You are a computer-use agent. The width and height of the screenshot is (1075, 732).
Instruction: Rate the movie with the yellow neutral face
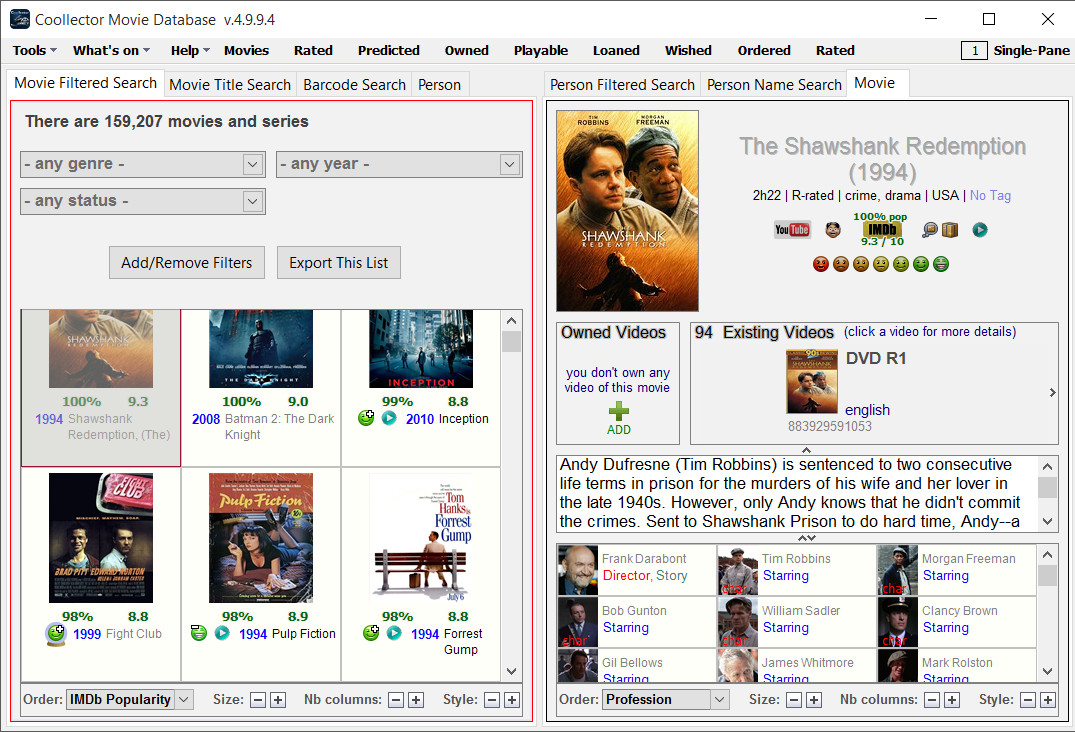881,264
